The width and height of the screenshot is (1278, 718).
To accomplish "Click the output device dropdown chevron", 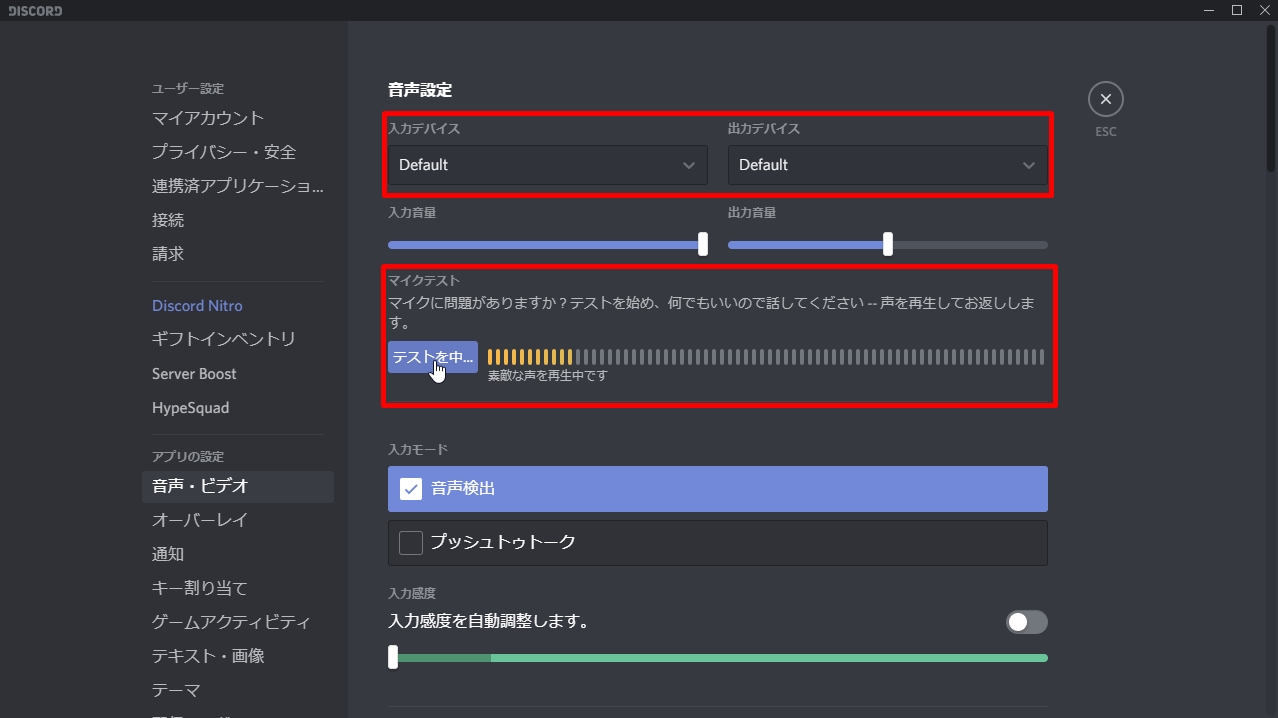I will coord(1028,165).
